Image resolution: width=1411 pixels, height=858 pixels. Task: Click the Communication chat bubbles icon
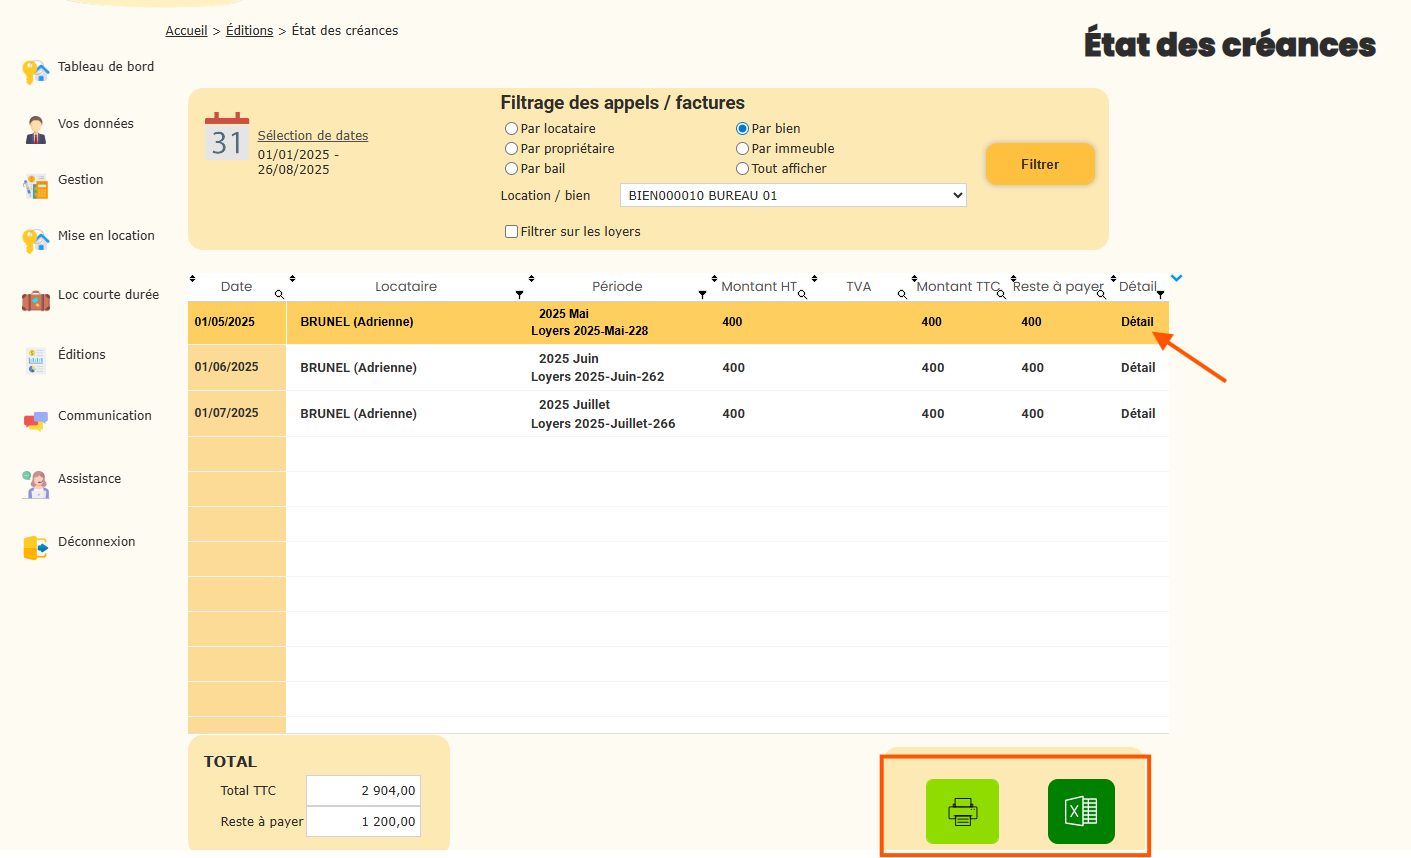point(35,421)
